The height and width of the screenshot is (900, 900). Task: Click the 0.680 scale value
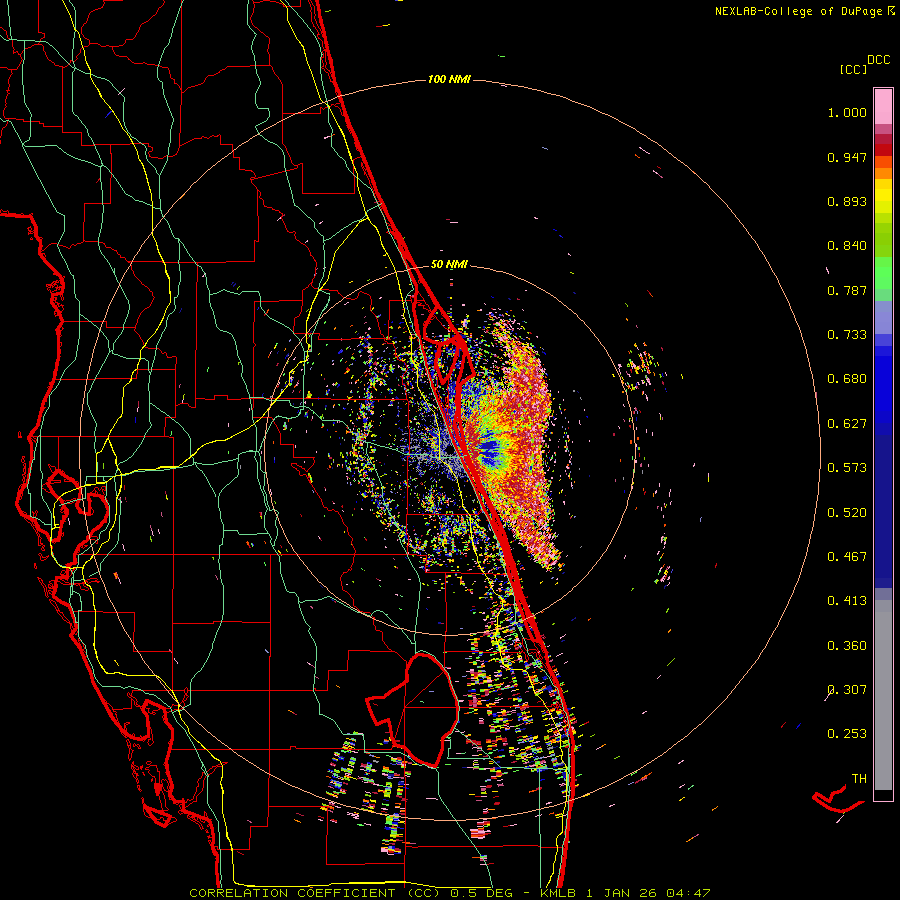(847, 379)
